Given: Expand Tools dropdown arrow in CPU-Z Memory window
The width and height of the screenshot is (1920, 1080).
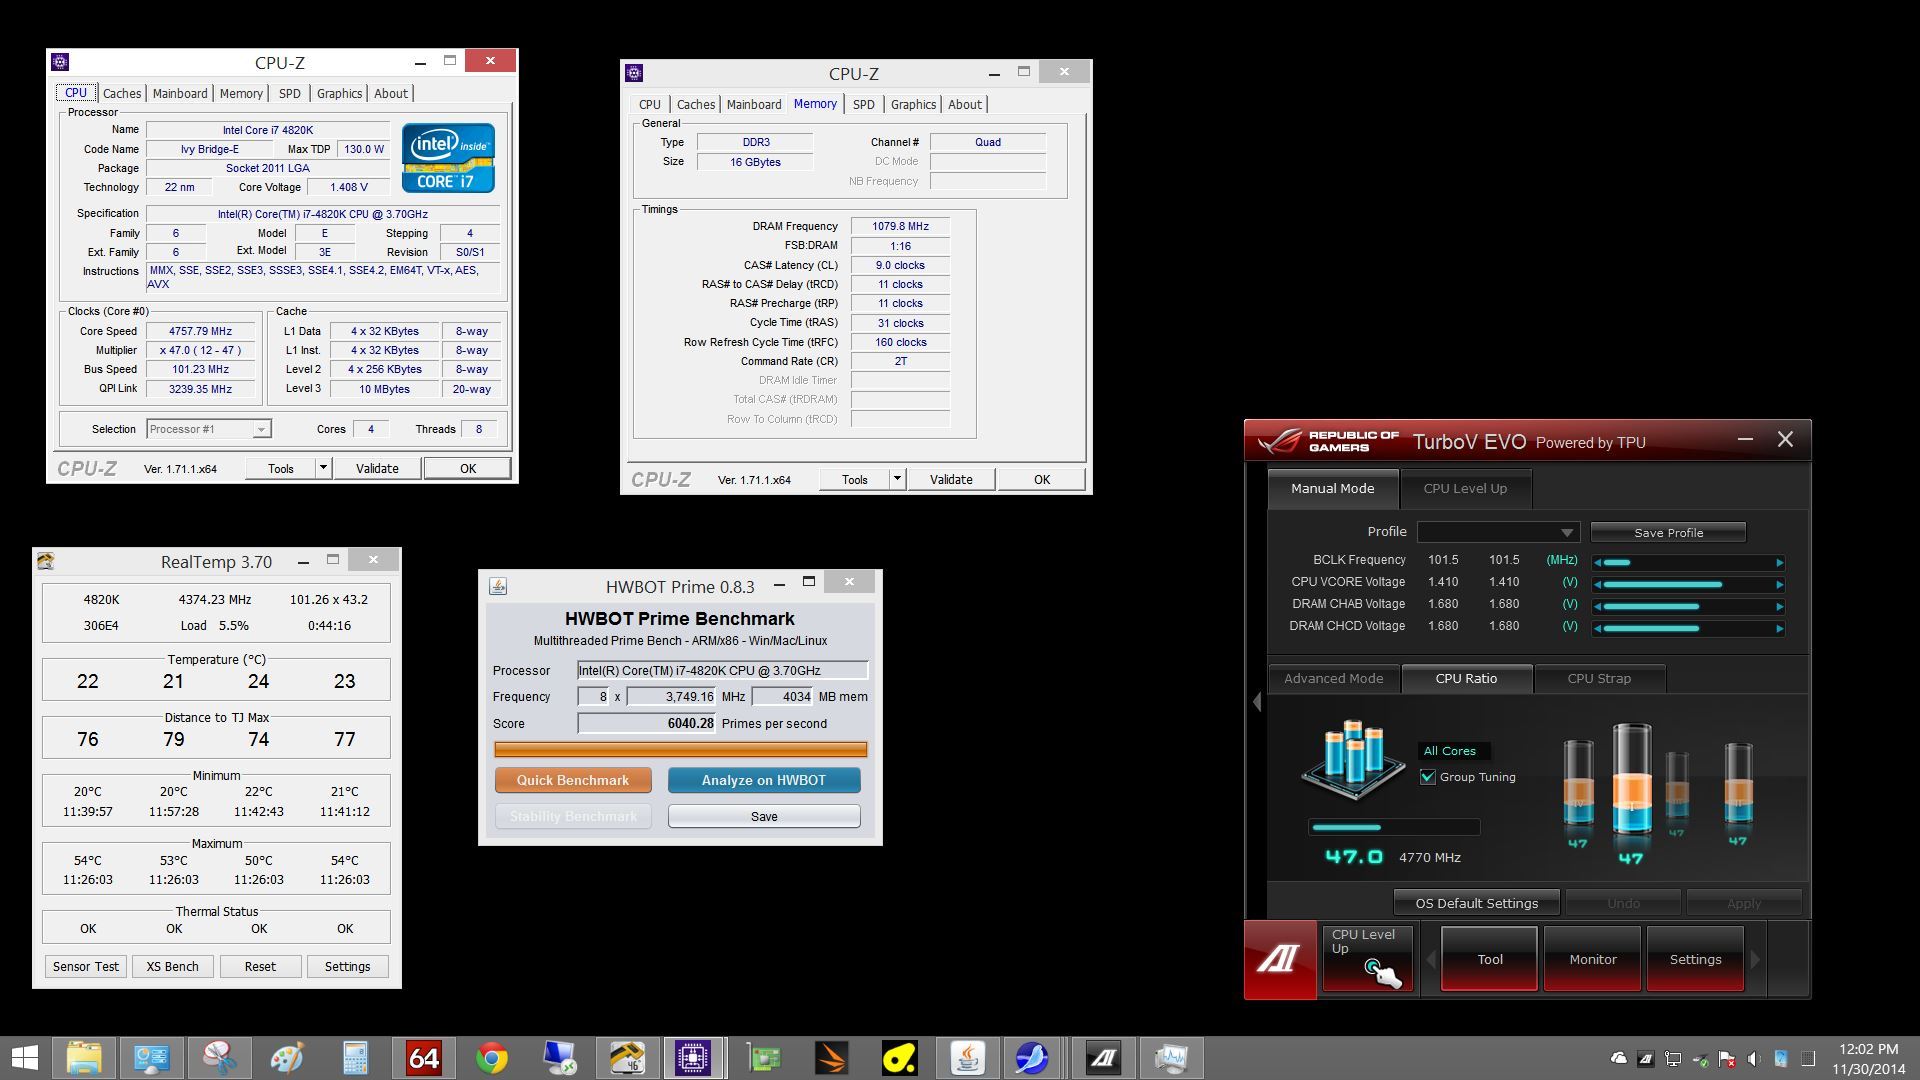Looking at the screenshot, I should (897, 479).
